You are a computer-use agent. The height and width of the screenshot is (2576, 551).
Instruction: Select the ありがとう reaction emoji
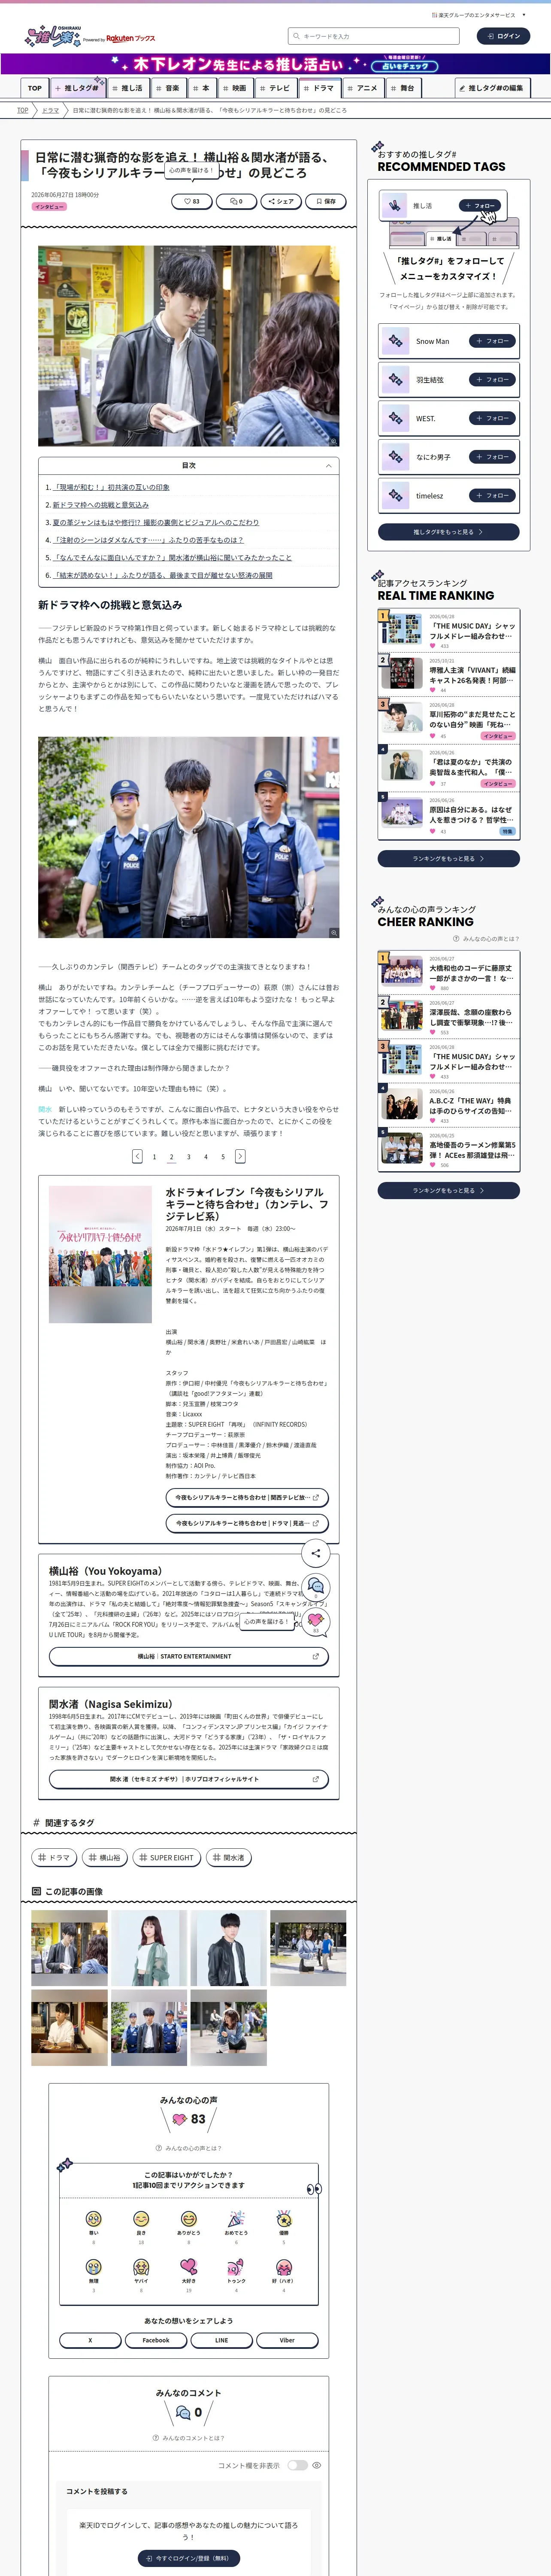tap(188, 2218)
